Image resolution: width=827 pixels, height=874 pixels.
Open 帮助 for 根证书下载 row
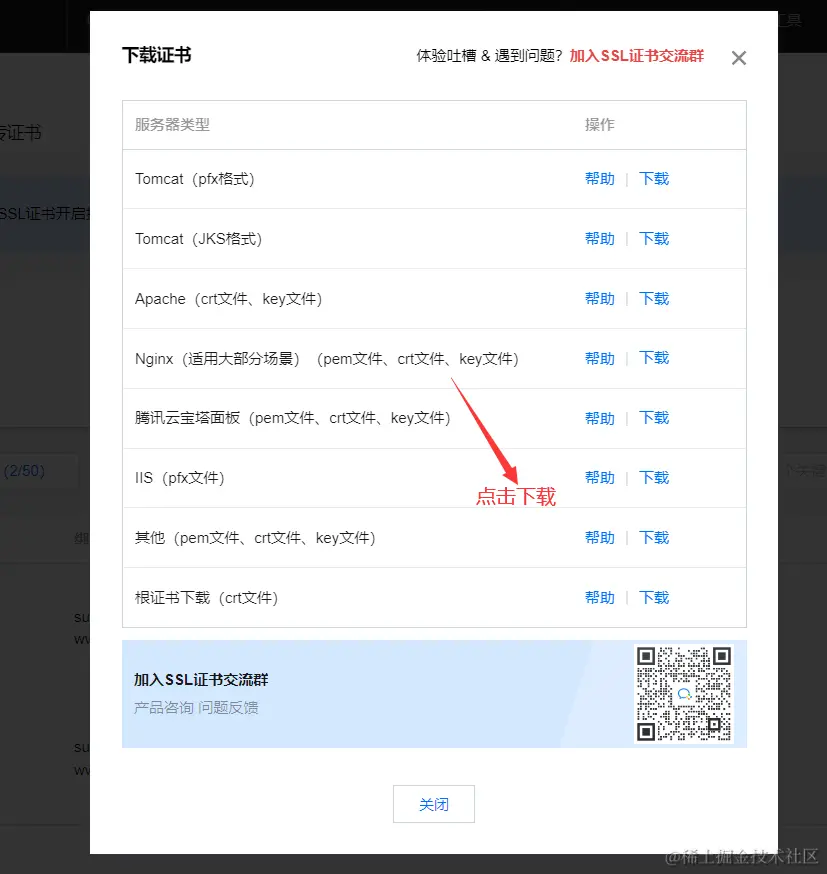tap(600, 598)
